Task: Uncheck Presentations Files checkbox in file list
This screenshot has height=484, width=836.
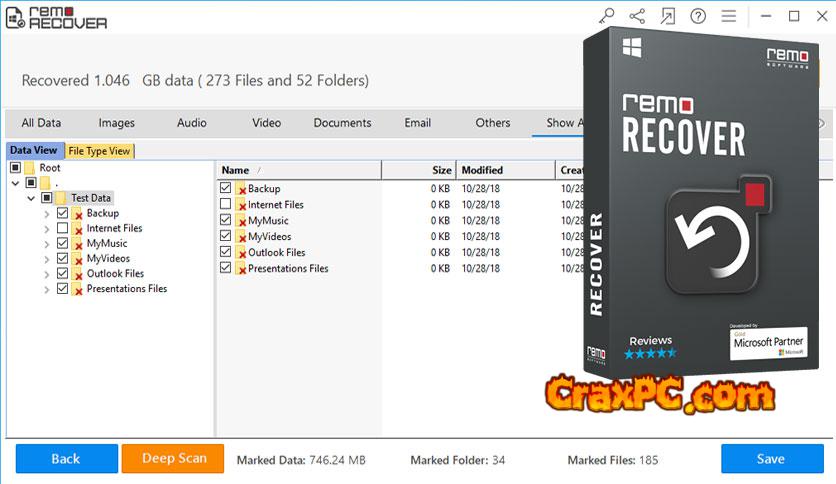Action: pyautogui.click(x=225, y=269)
